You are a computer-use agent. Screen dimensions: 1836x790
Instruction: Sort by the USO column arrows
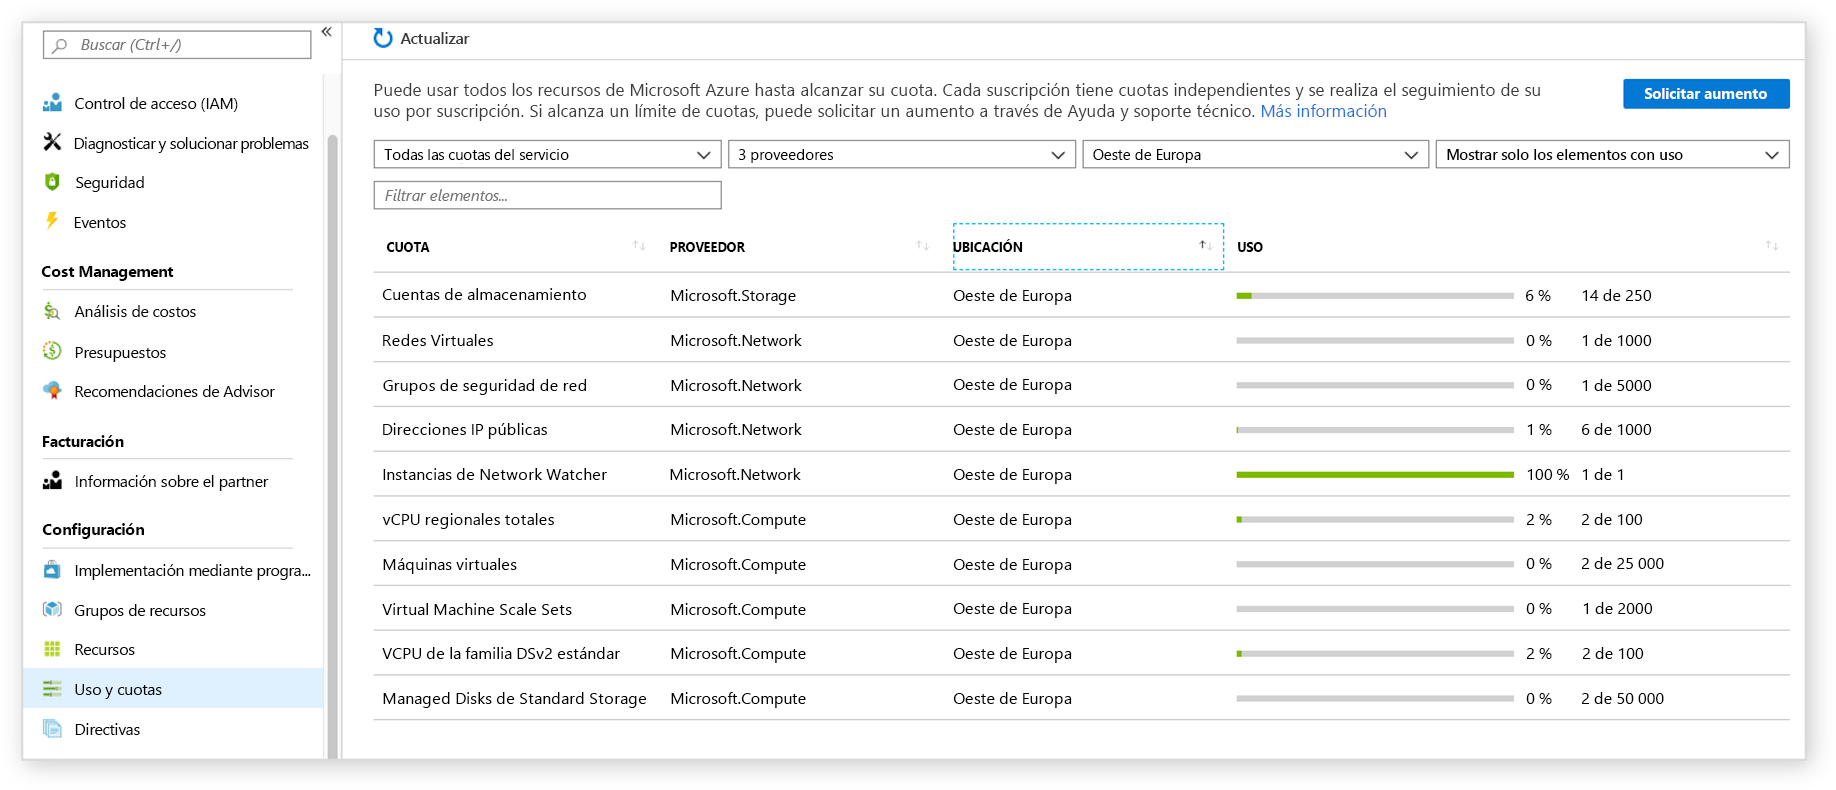coord(1772,246)
